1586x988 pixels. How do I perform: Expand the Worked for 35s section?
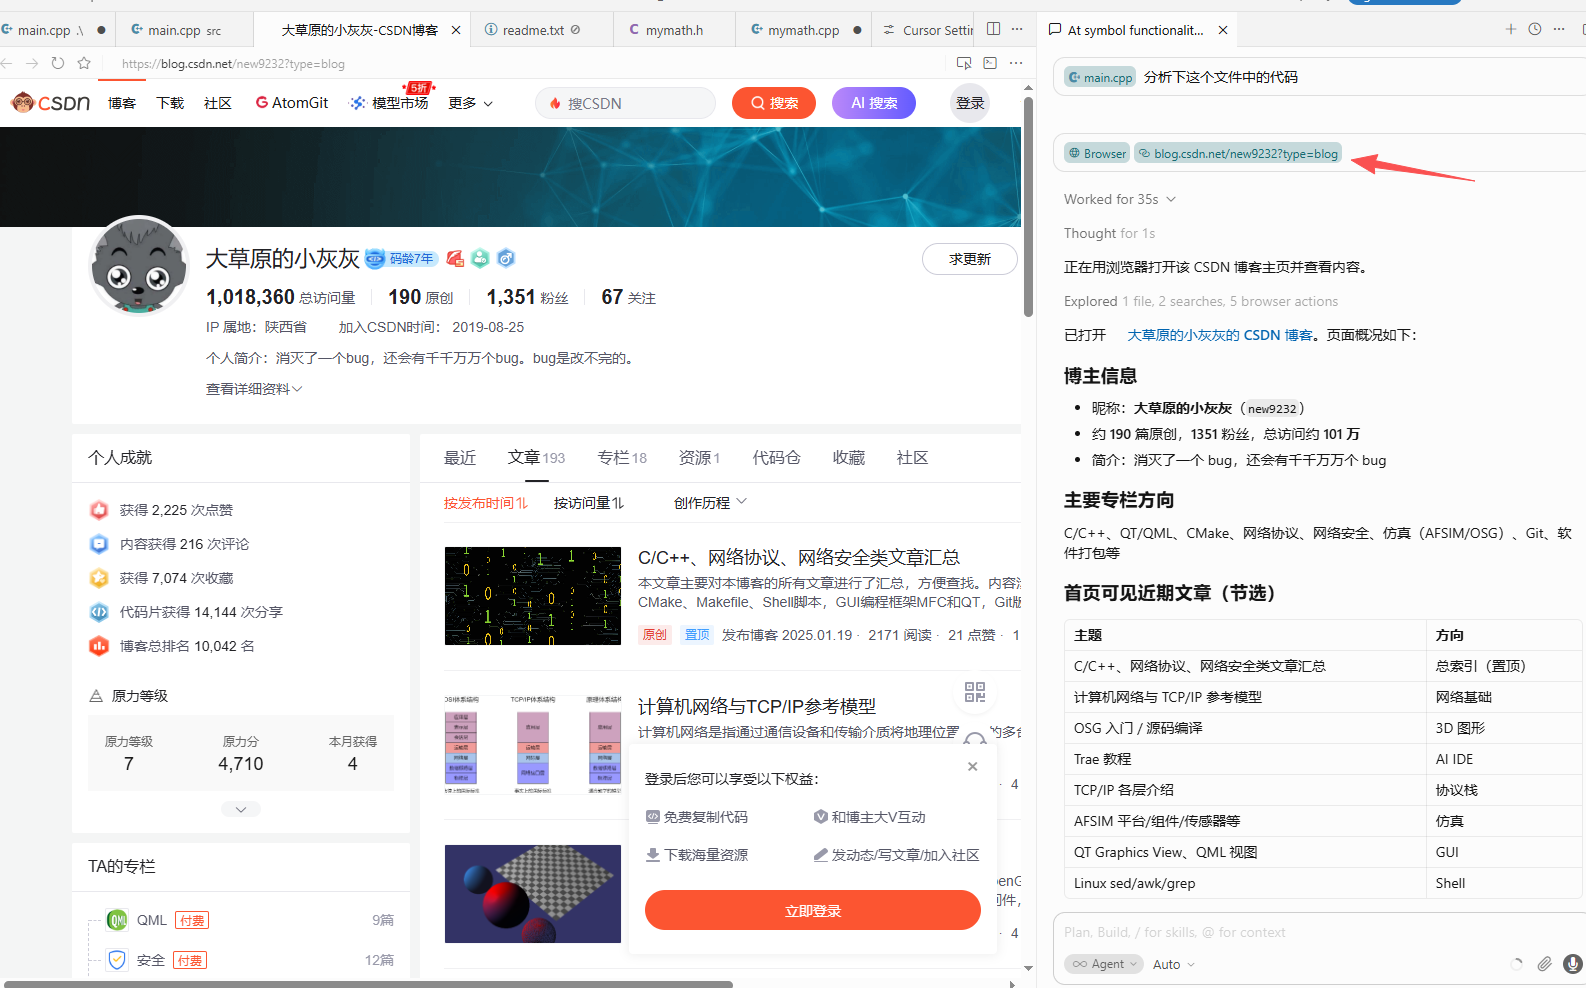click(1119, 199)
